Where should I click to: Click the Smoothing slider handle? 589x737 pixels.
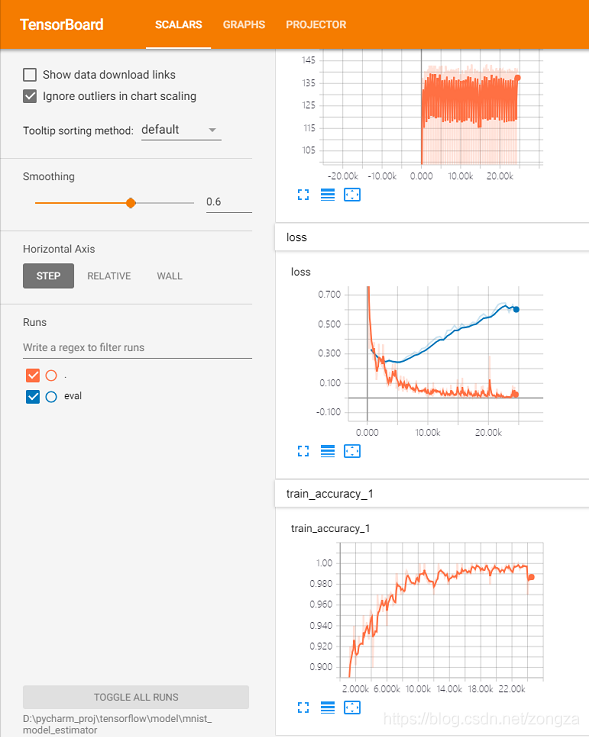click(x=131, y=203)
